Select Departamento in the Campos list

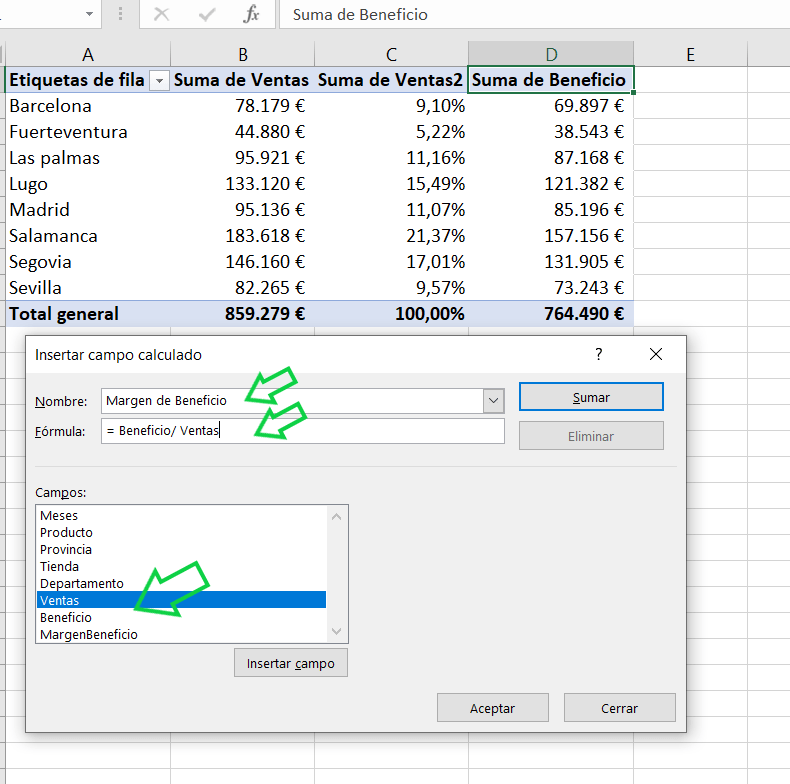(181, 583)
